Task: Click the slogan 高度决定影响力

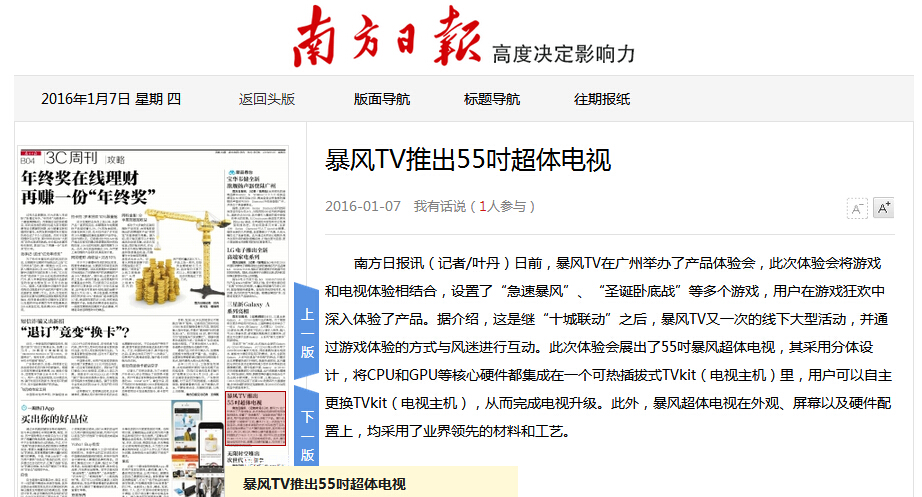Action: (x=564, y=54)
